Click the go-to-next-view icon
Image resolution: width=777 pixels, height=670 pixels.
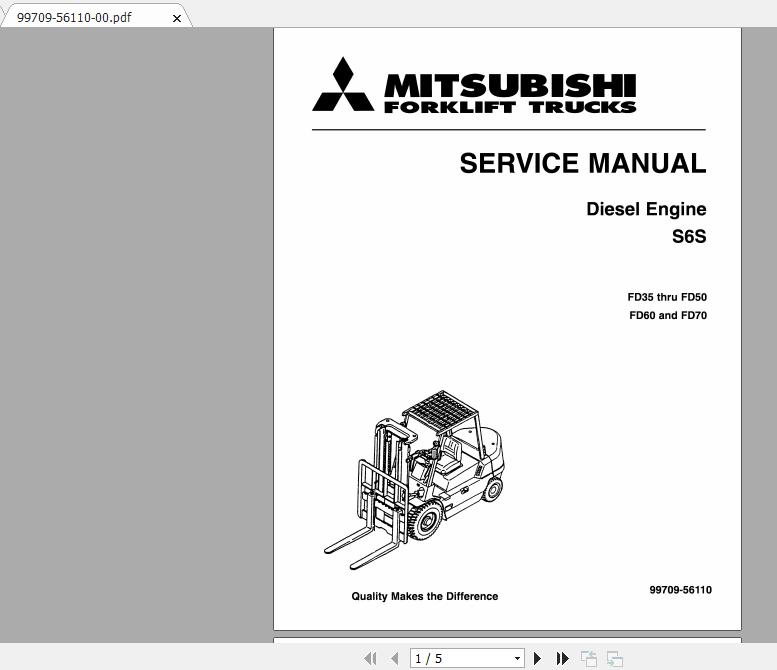click(614, 659)
